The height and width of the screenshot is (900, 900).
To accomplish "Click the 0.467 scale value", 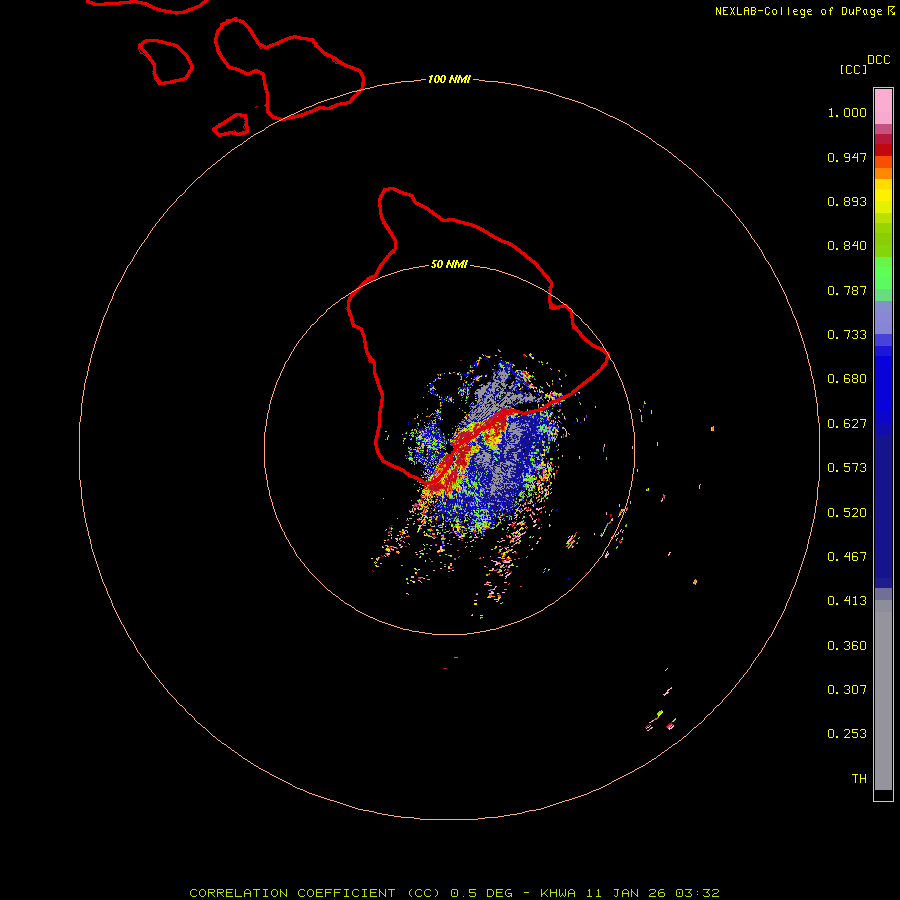I will (847, 557).
